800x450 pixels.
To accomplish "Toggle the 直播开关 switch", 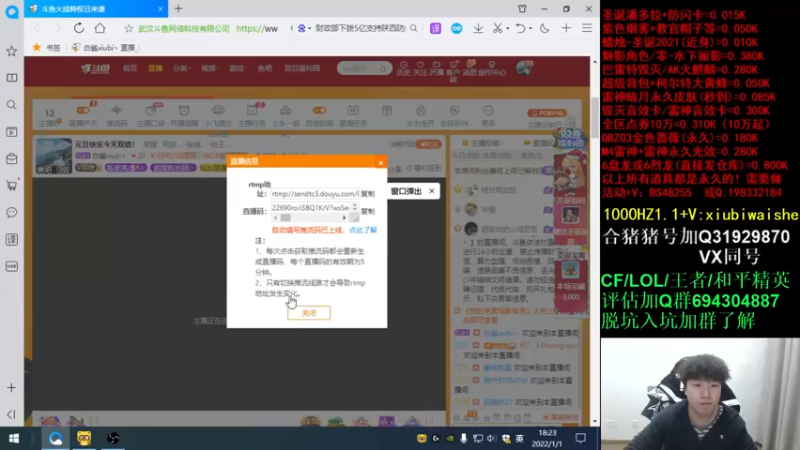I will (83, 110).
